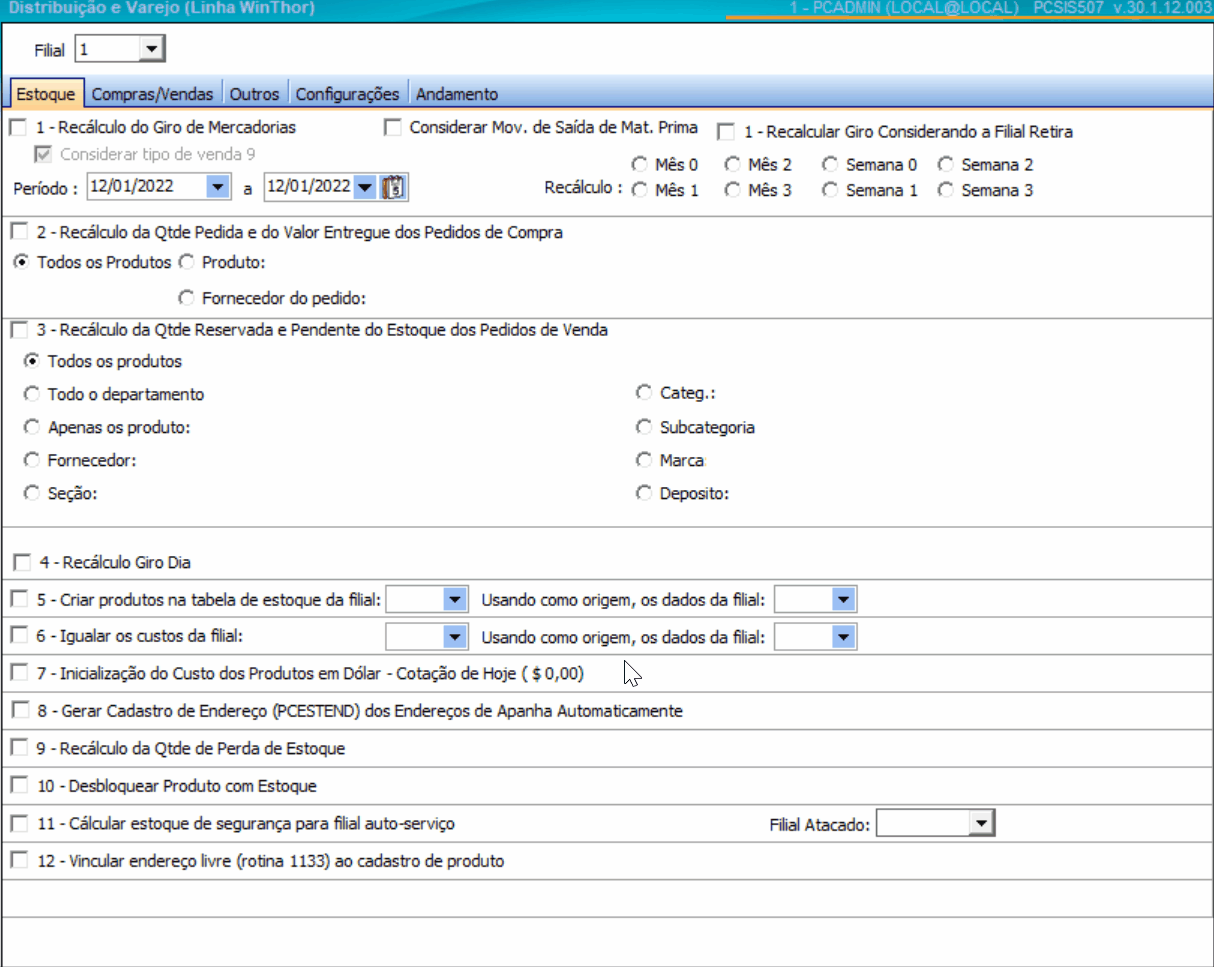This screenshot has height=967, width=1214.
Task: Check Recalcular Giro Considerando a Filial Retira
Action: [x=726, y=132]
